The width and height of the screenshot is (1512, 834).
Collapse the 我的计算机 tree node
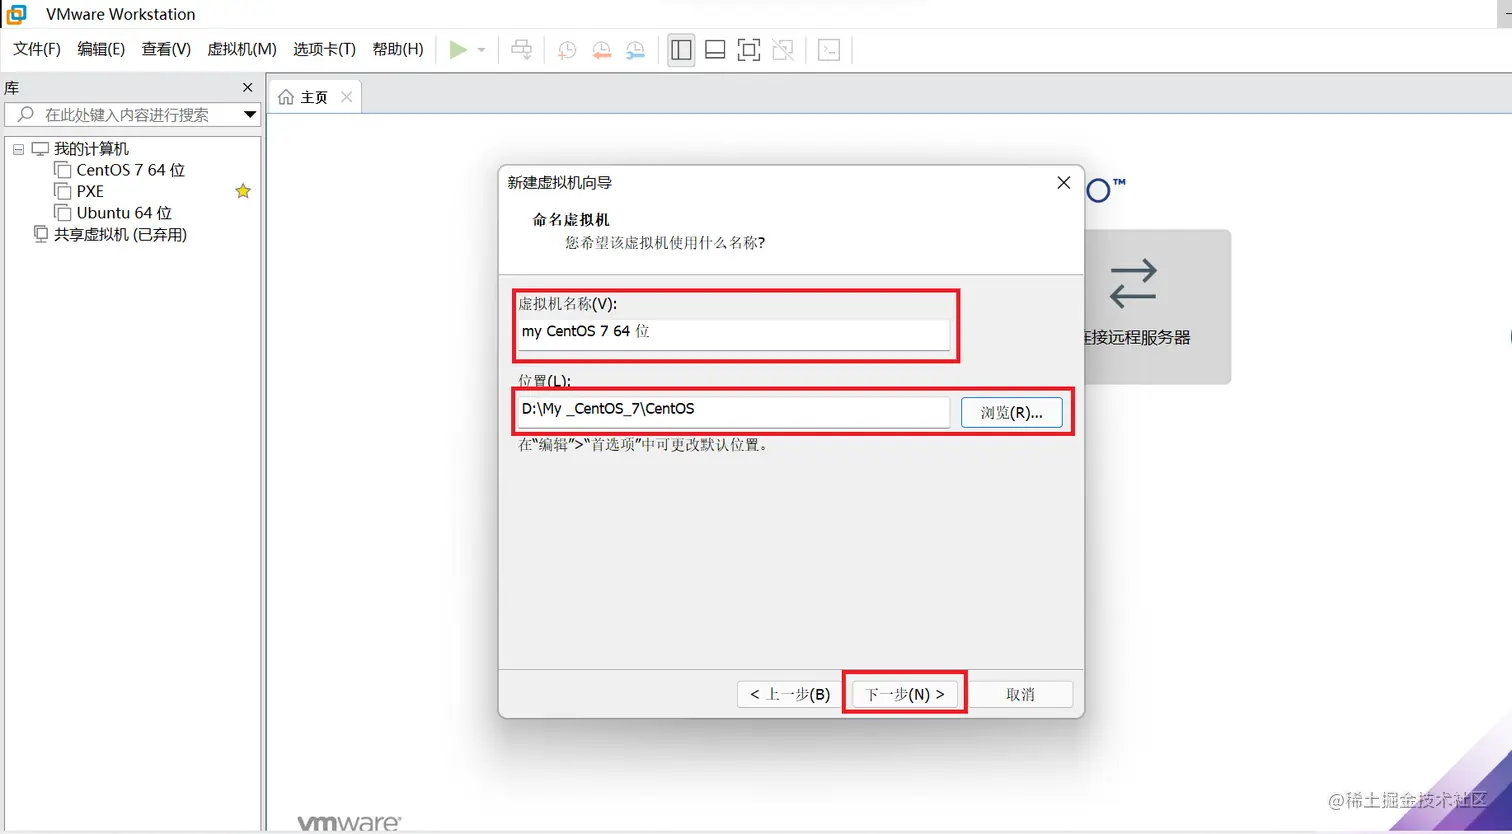click(18, 149)
